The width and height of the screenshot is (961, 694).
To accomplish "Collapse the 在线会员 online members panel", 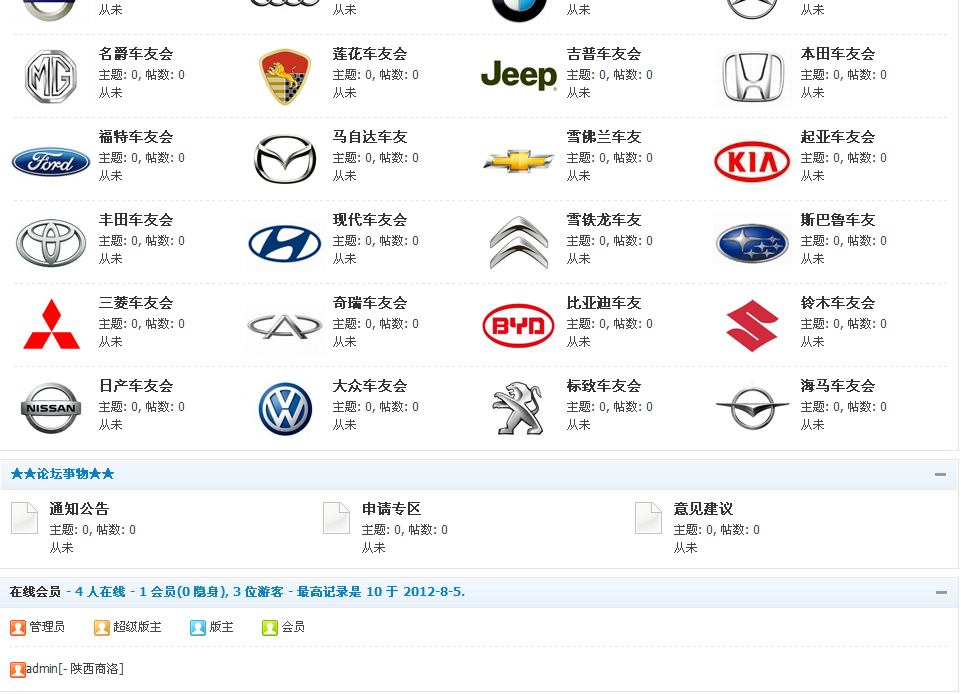I will pos(941,592).
